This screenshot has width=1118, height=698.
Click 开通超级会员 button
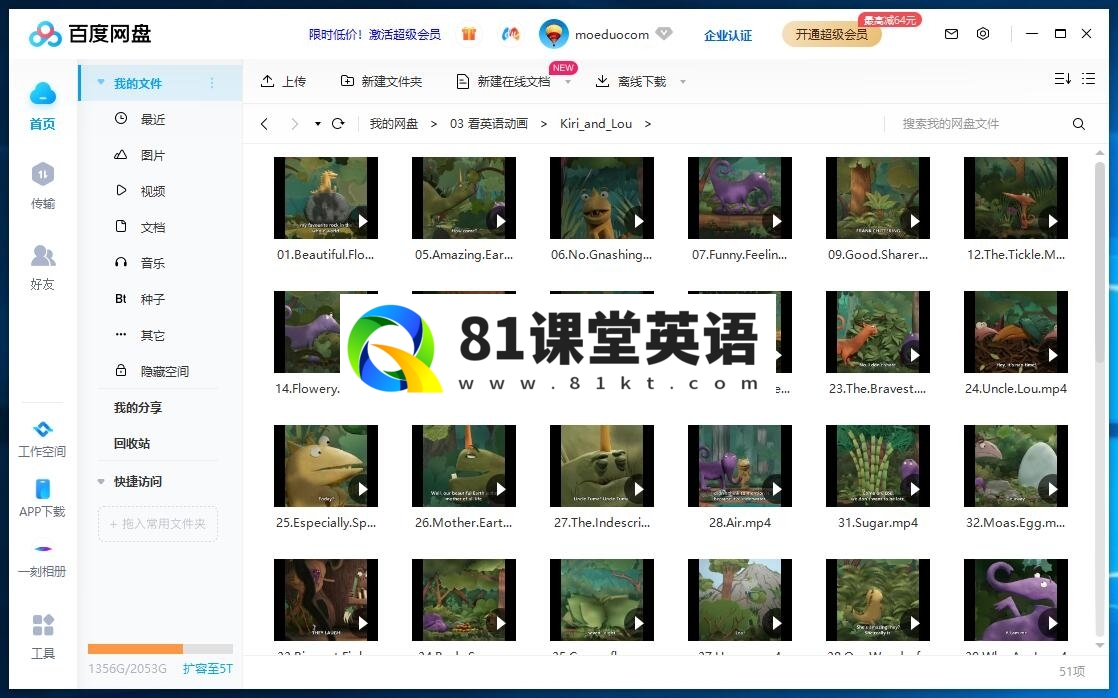(831, 34)
